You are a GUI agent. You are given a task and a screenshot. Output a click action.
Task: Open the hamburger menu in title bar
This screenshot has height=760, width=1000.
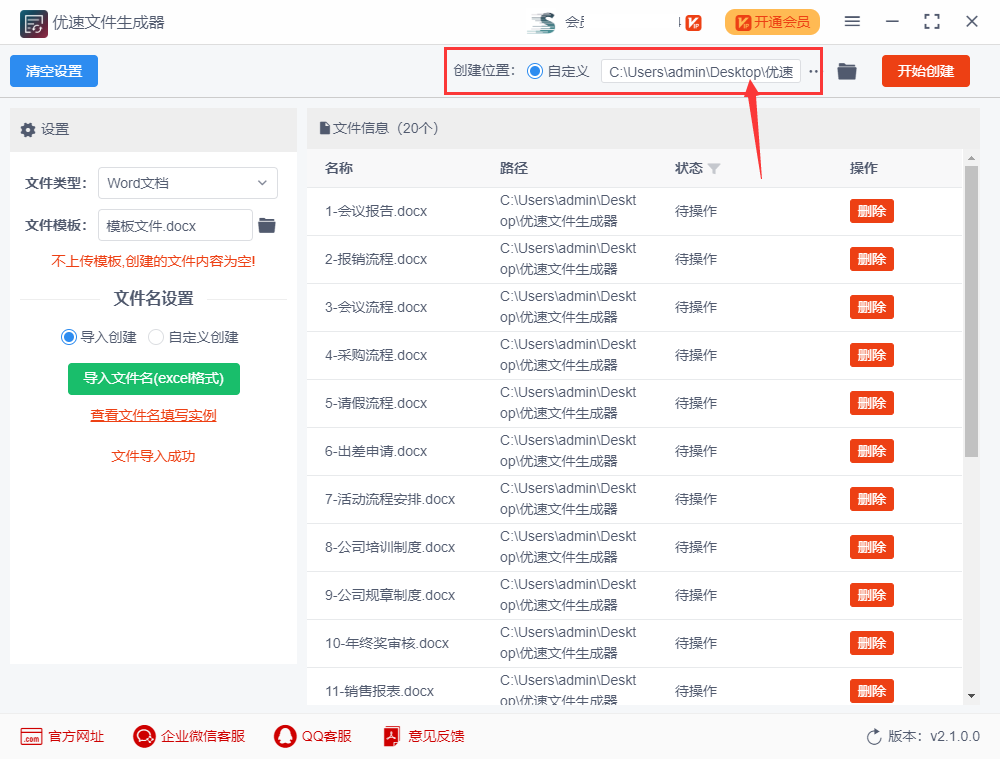point(853,21)
